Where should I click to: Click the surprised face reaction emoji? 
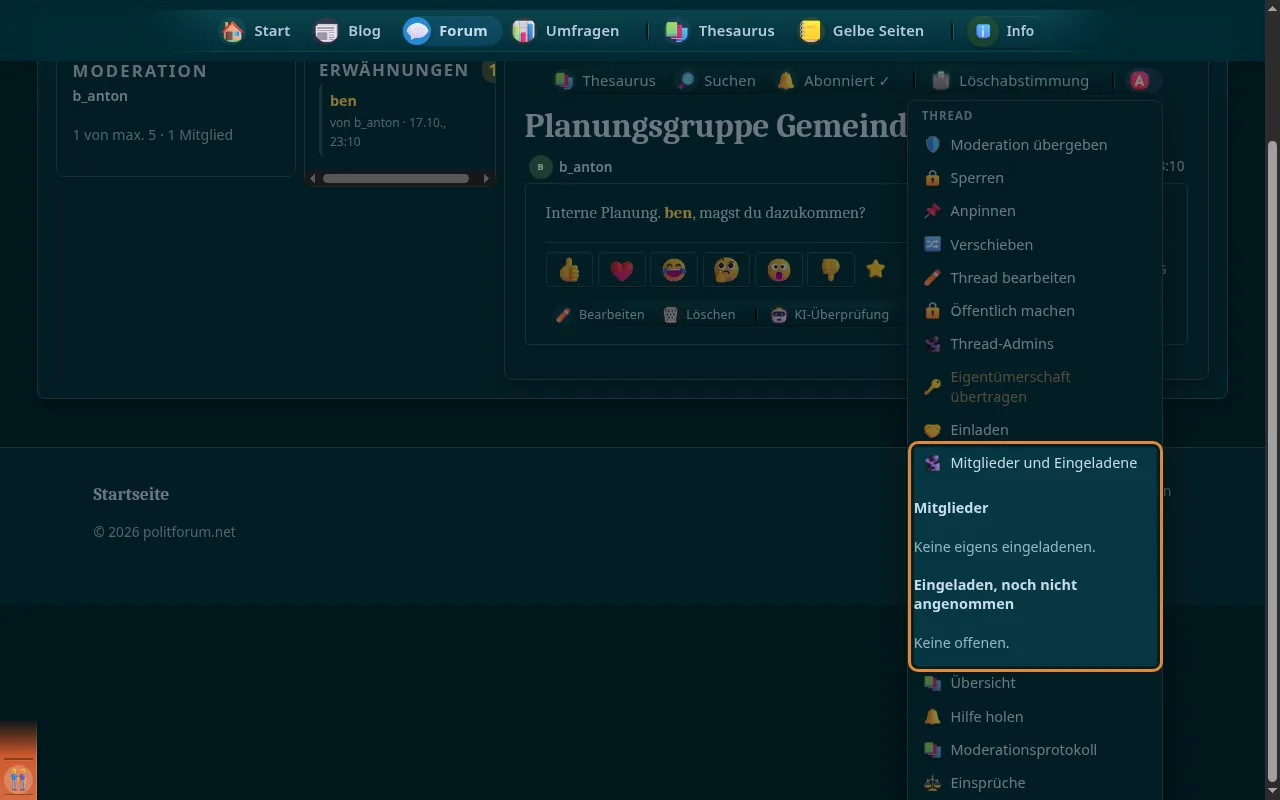(779, 269)
